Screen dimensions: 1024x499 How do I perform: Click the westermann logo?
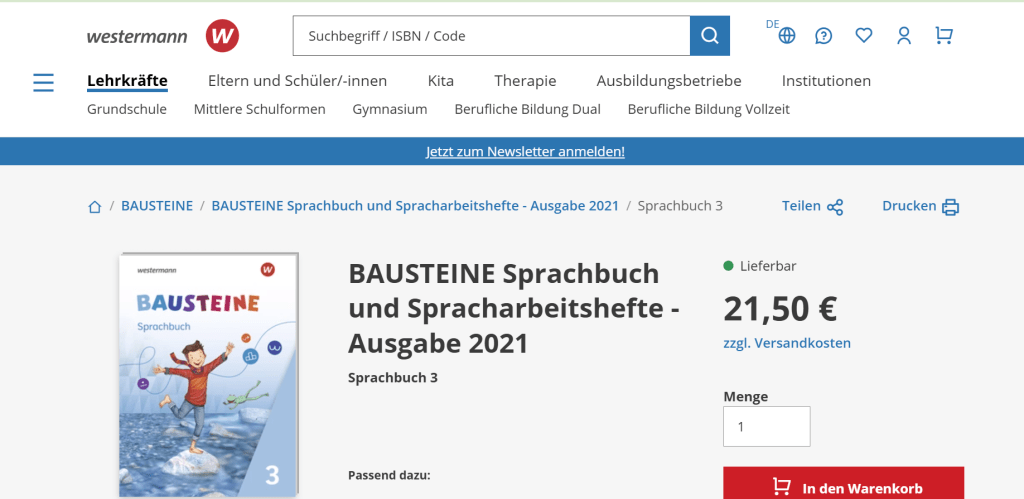pyautogui.click(x=163, y=36)
